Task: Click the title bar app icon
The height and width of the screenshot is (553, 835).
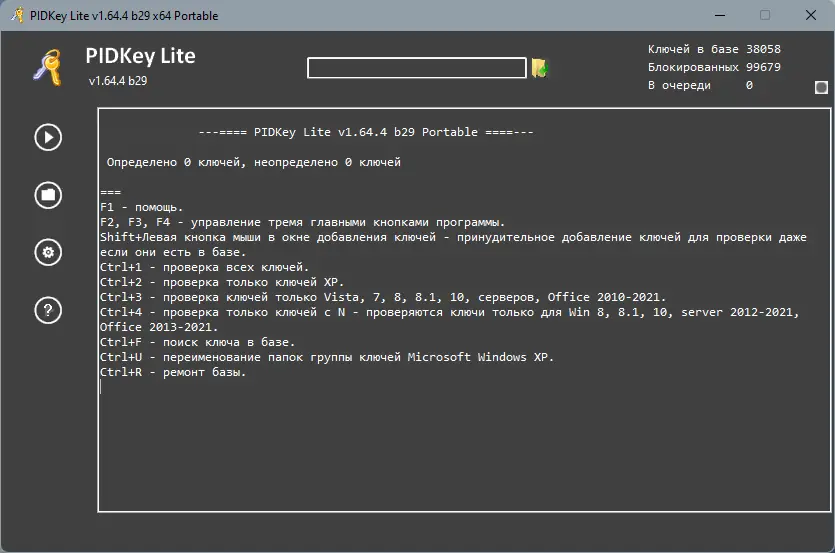Action: pos(18,15)
